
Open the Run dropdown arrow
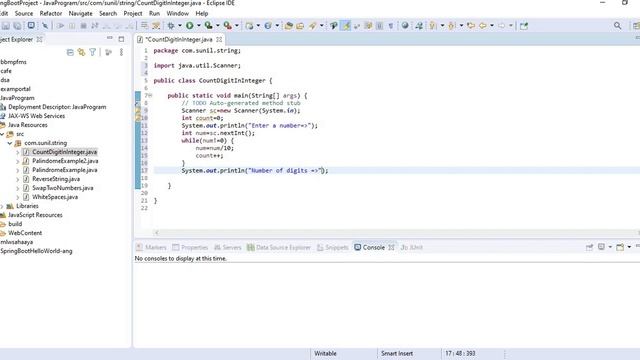coord(199,26)
